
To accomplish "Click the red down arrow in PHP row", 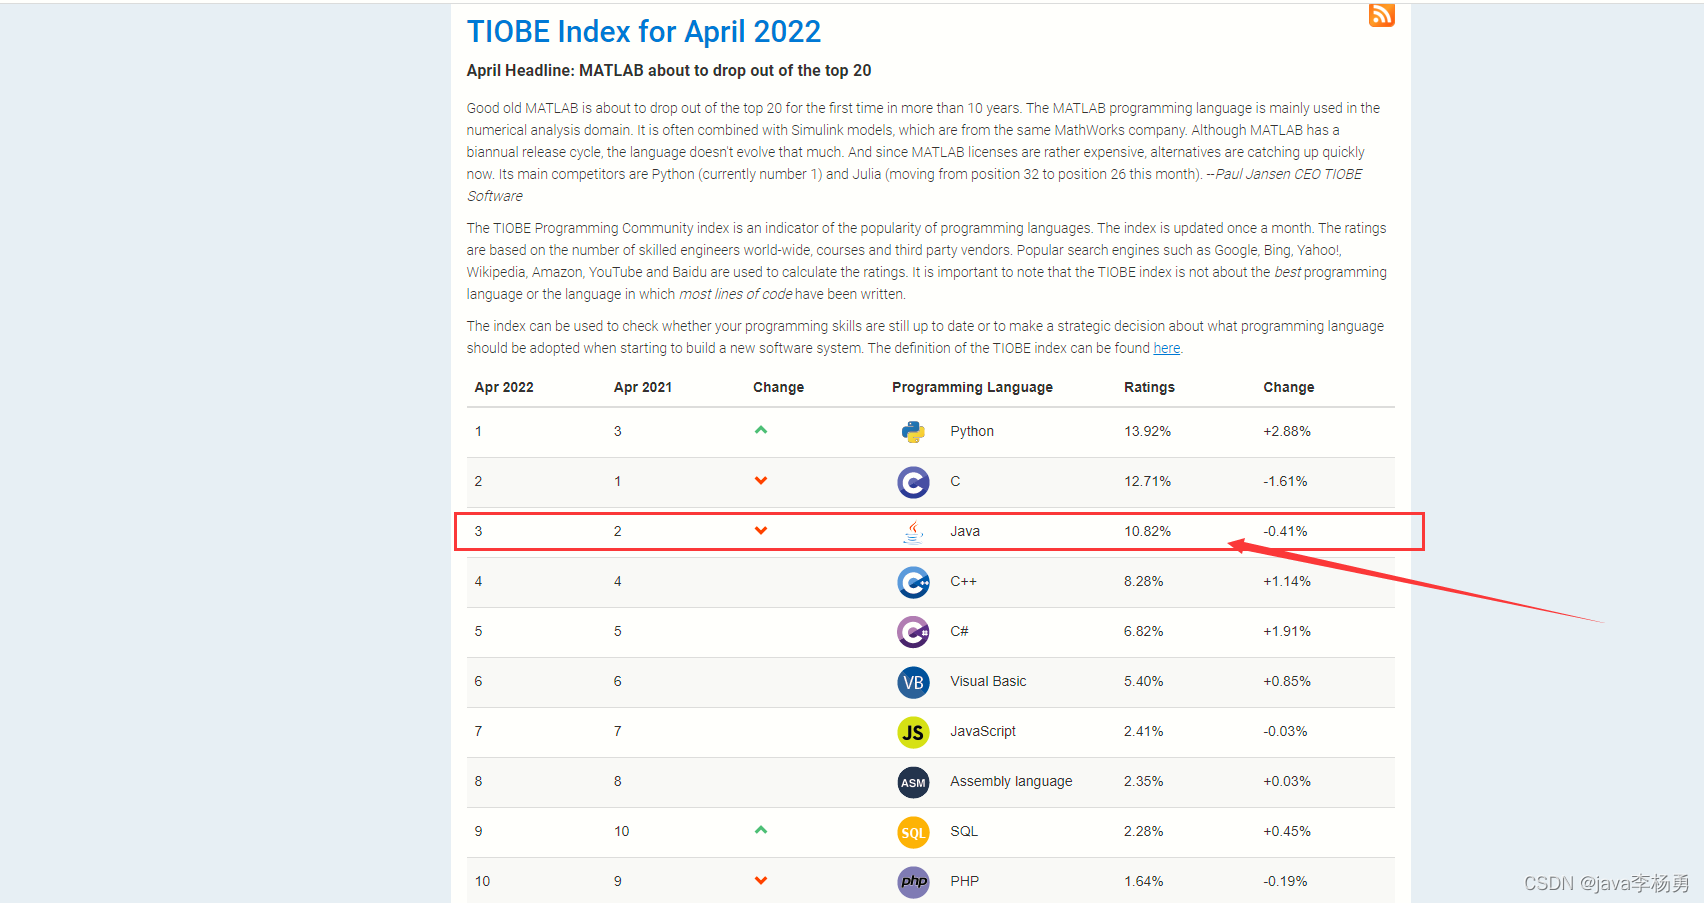I will pyautogui.click(x=761, y=881).
